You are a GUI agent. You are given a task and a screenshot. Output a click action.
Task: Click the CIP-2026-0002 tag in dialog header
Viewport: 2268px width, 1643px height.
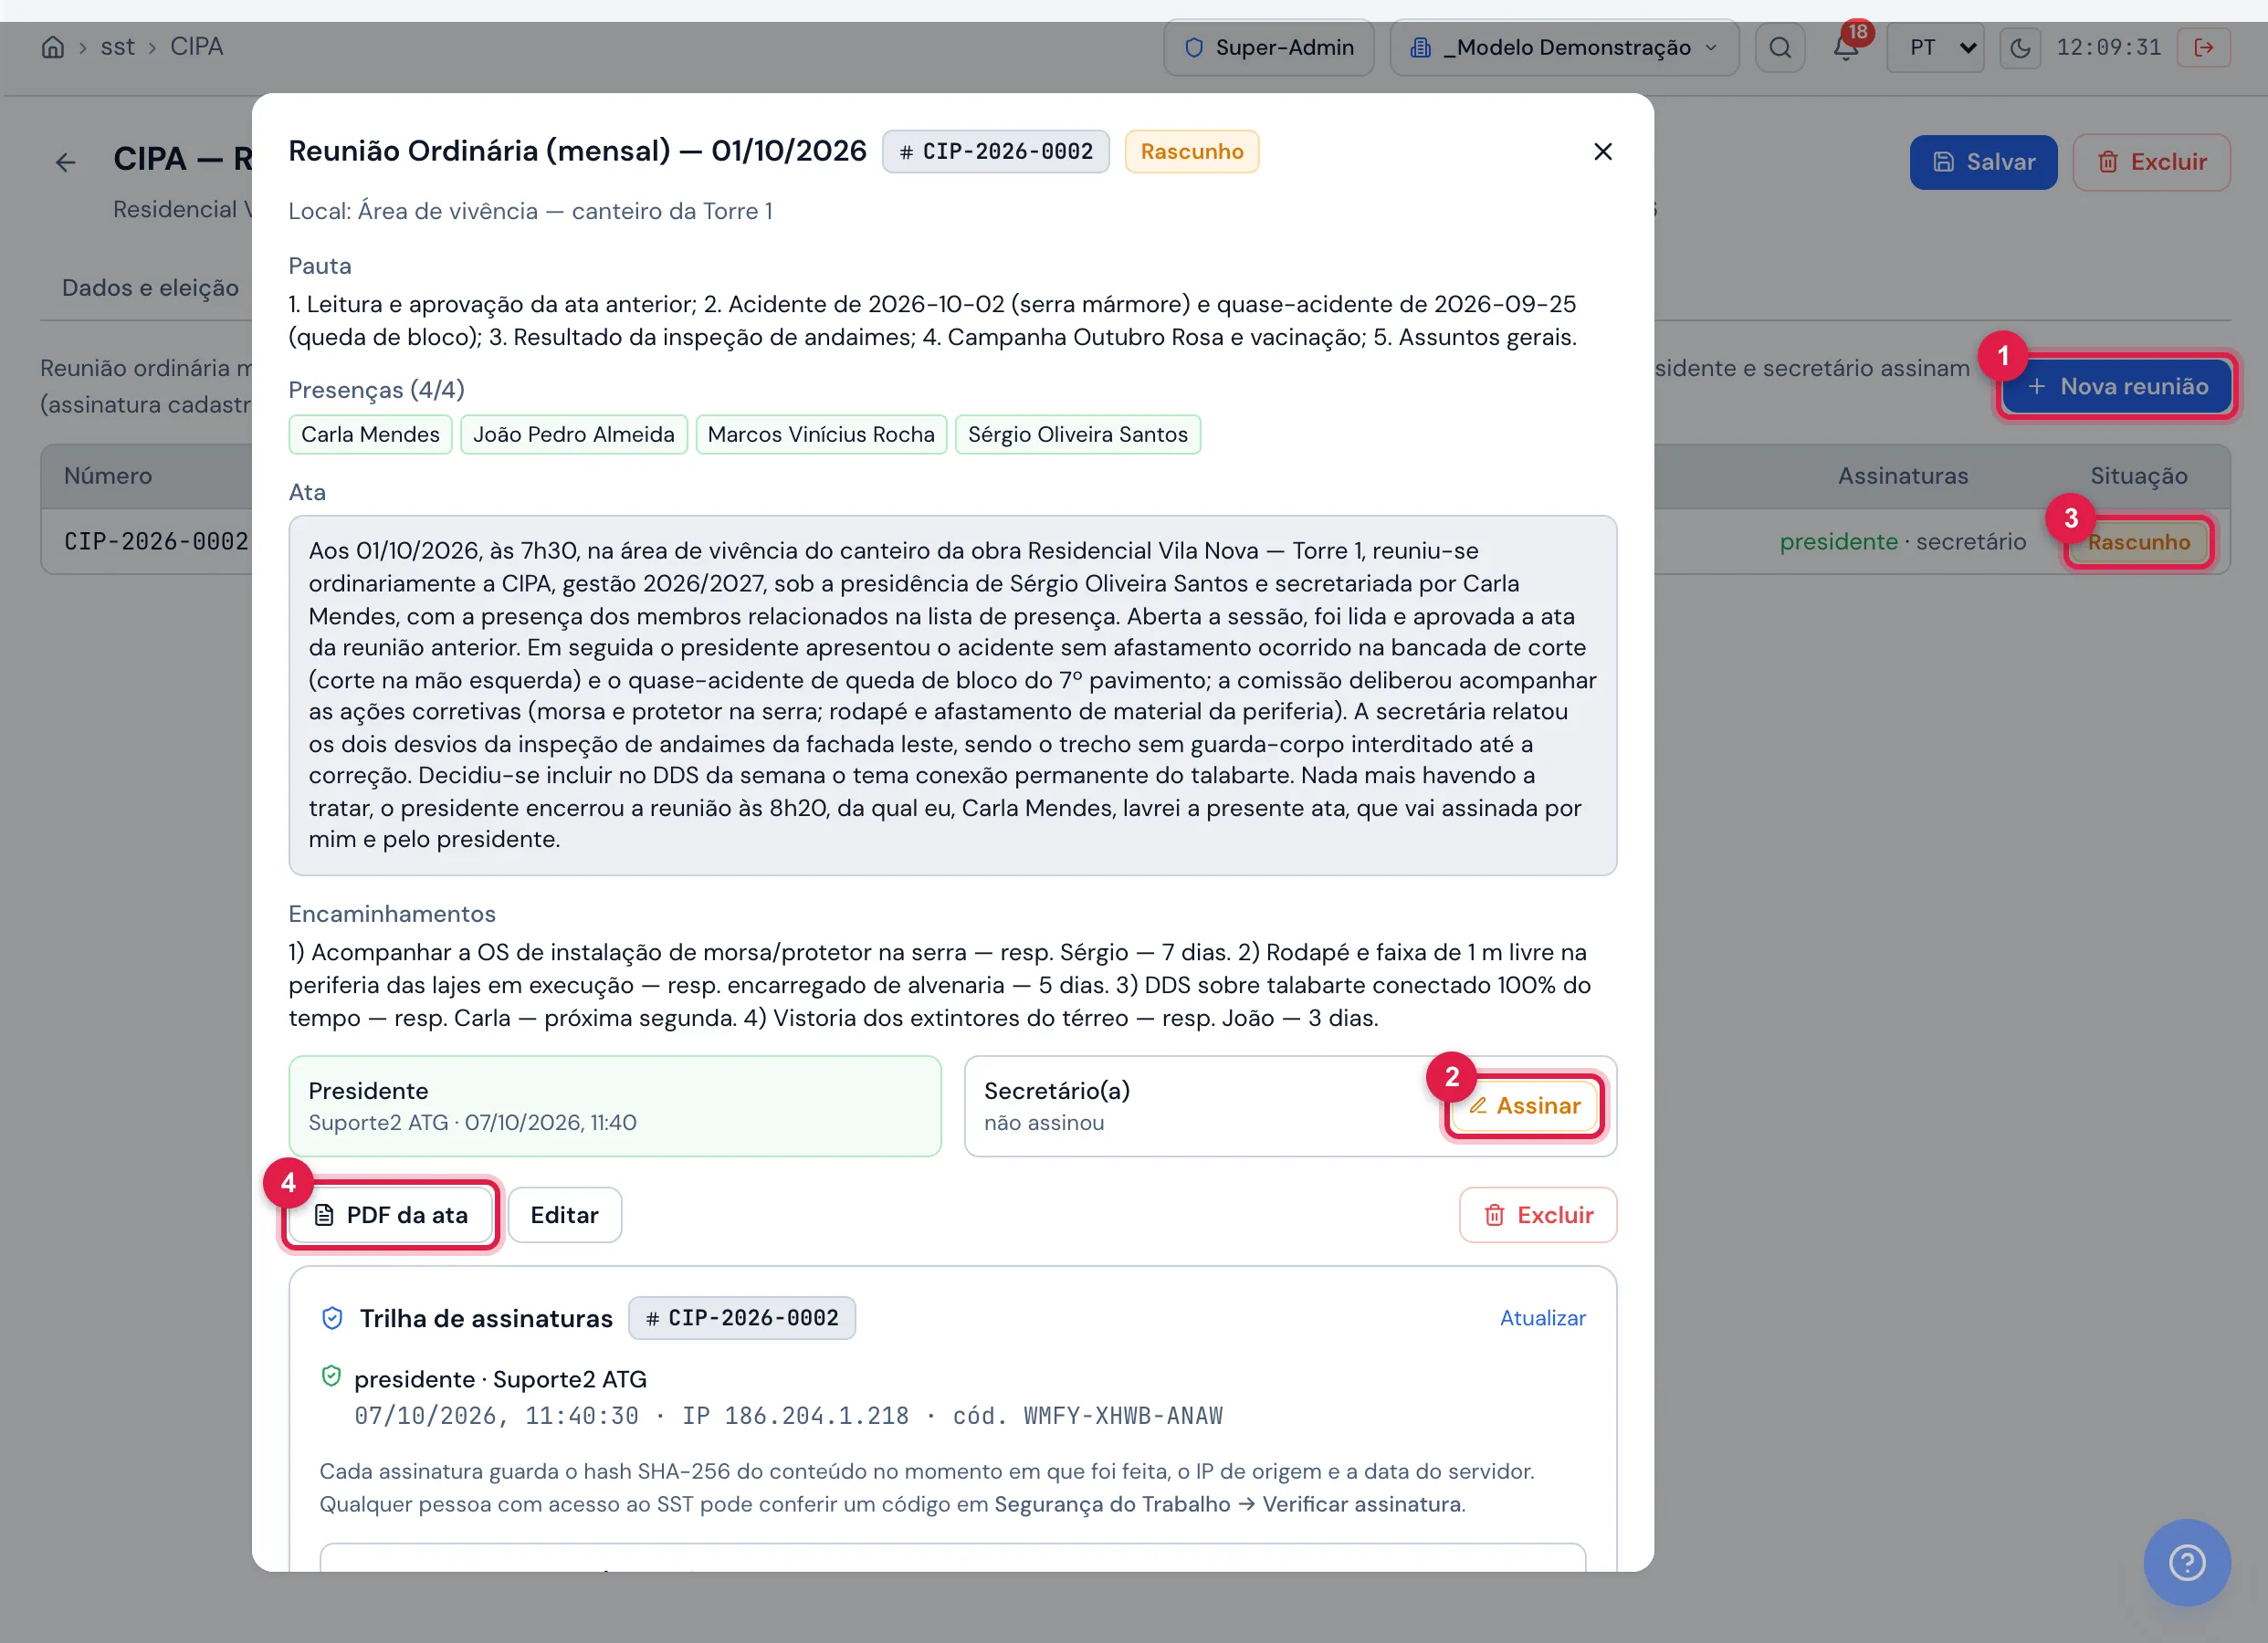995,151
